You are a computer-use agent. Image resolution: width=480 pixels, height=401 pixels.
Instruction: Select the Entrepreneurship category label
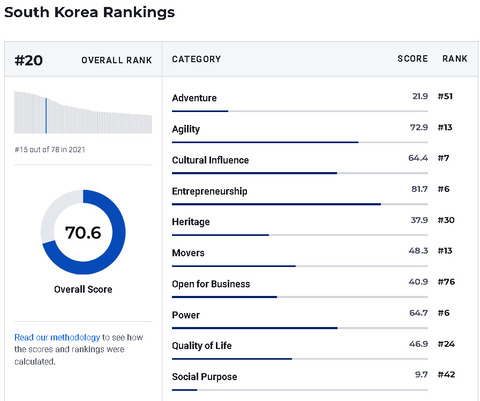210,191
